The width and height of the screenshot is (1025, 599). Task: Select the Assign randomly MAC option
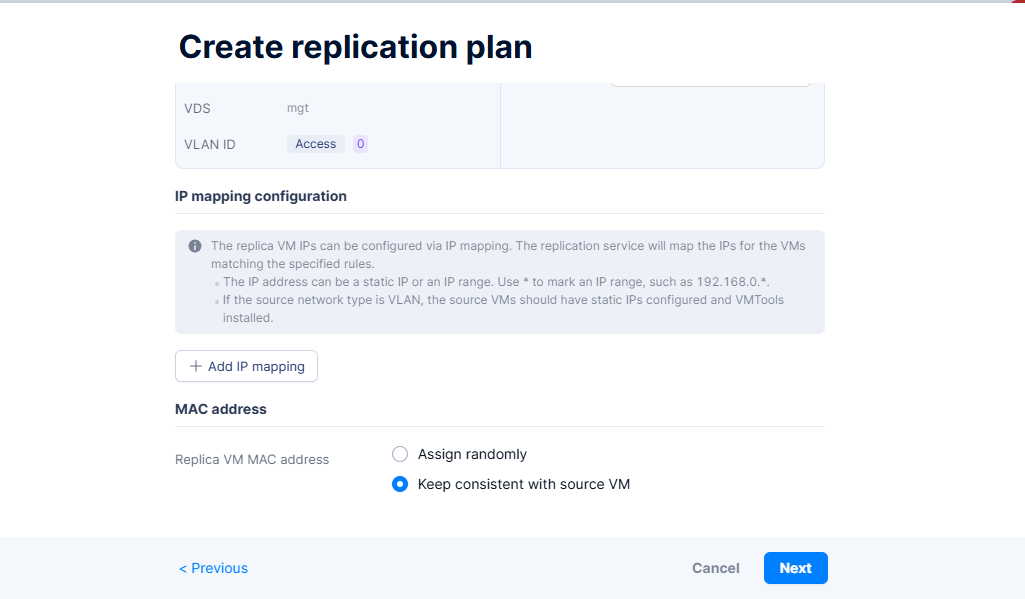coord(400,454)
